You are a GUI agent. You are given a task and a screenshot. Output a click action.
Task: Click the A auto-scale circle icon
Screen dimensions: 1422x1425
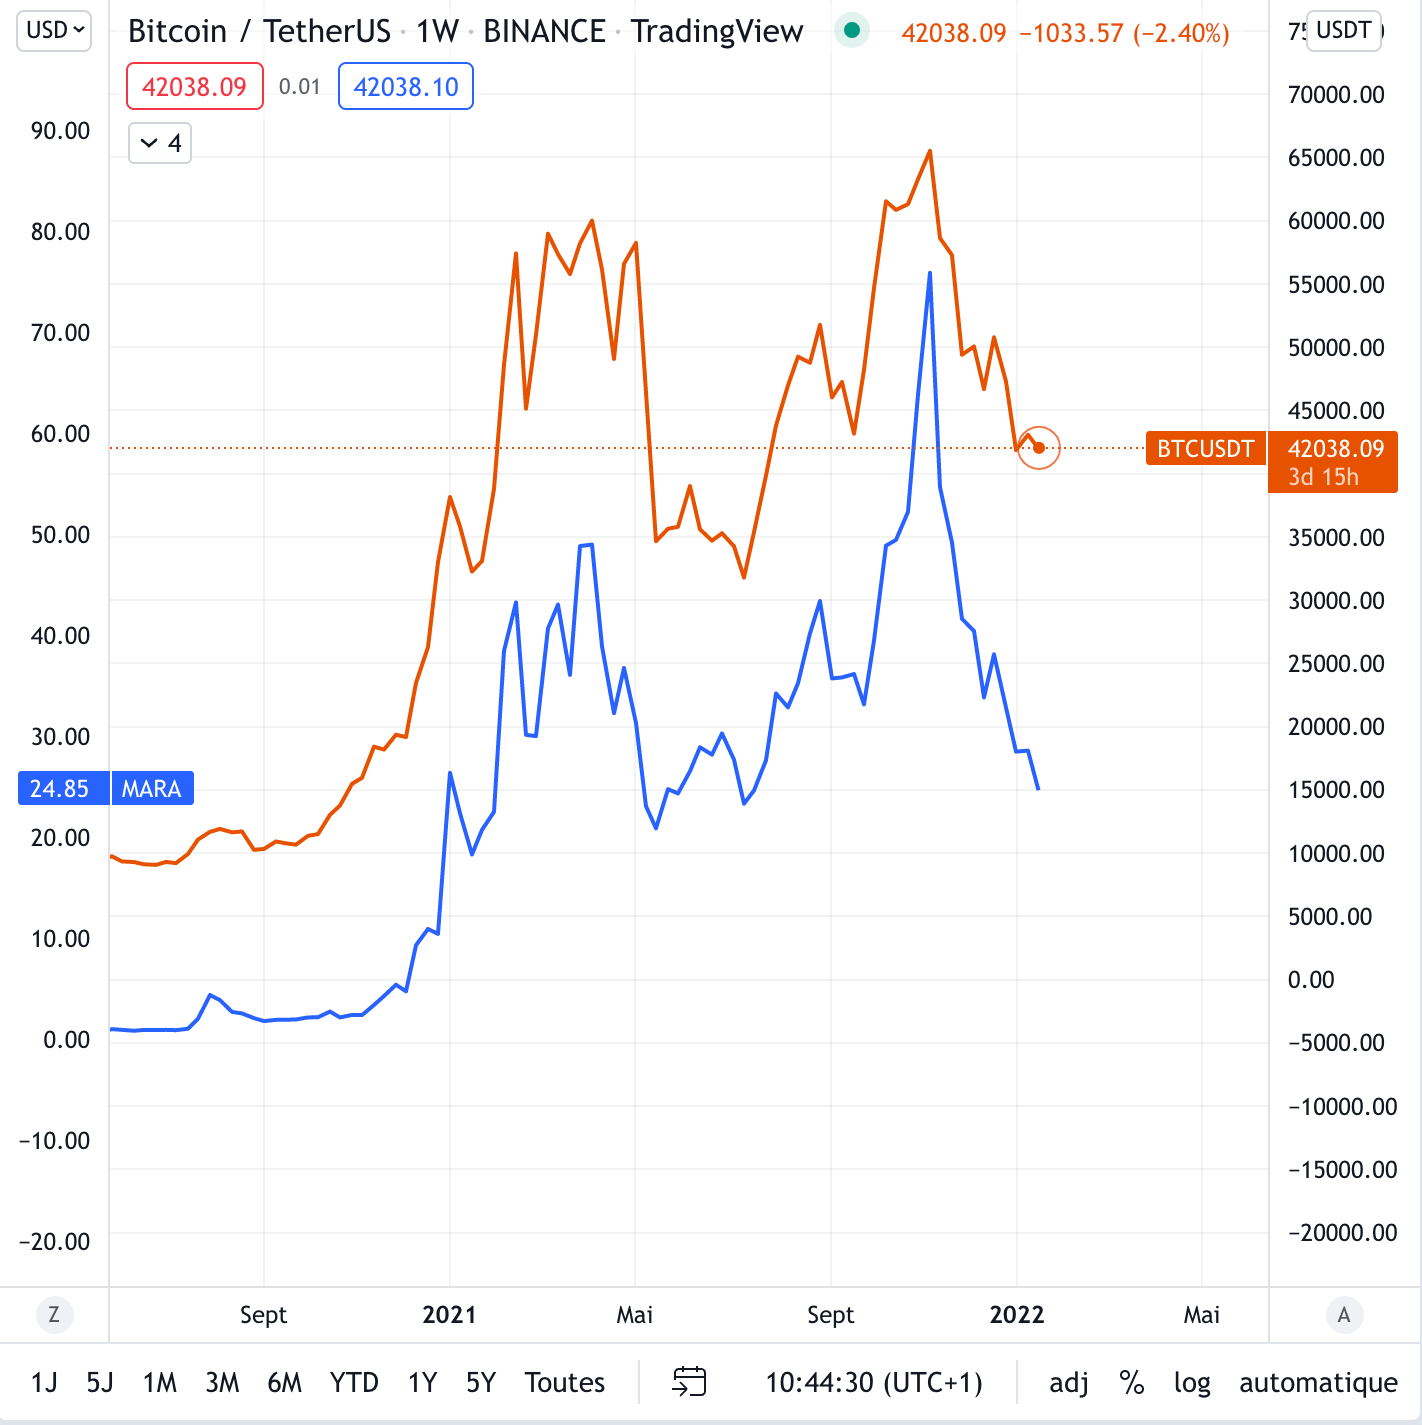click(x=1344, y=1315)
